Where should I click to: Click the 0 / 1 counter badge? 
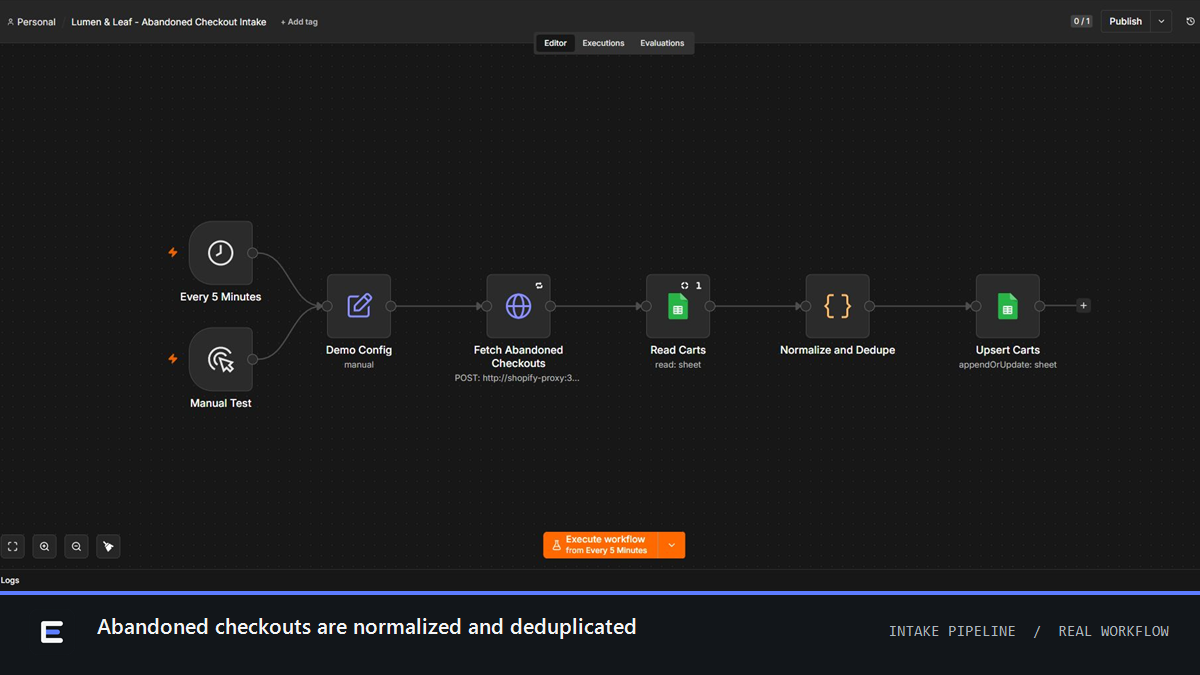point(1082,21)
